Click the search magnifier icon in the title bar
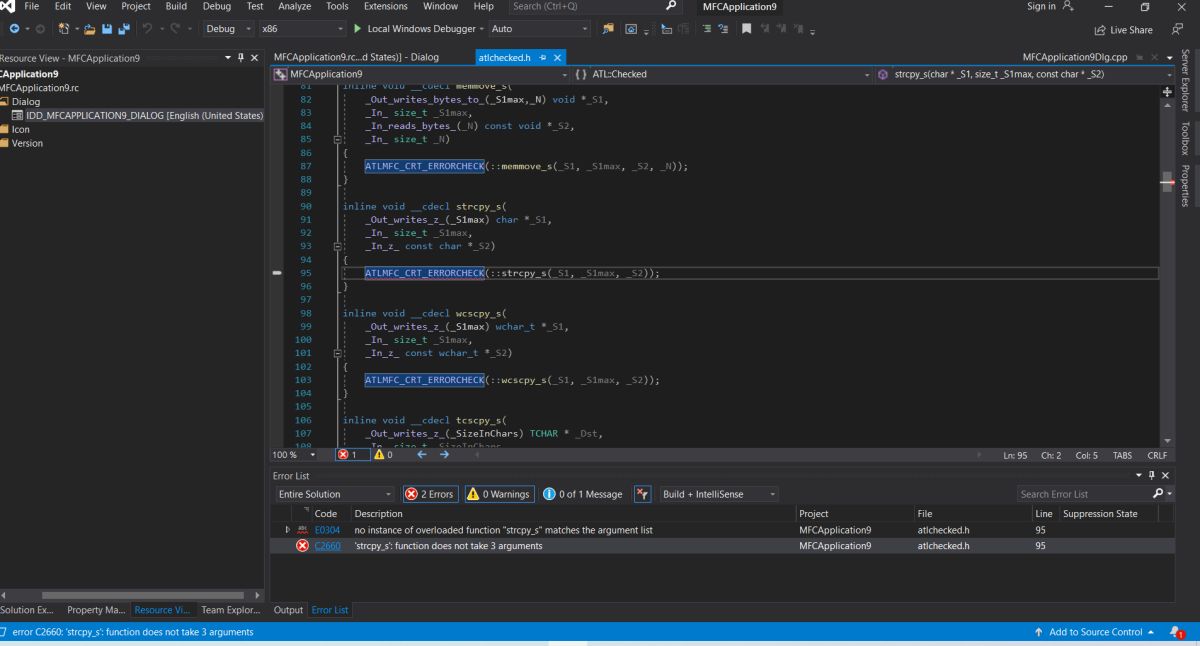This screenshot has width=1200, height=646. [x=671, y=6]
